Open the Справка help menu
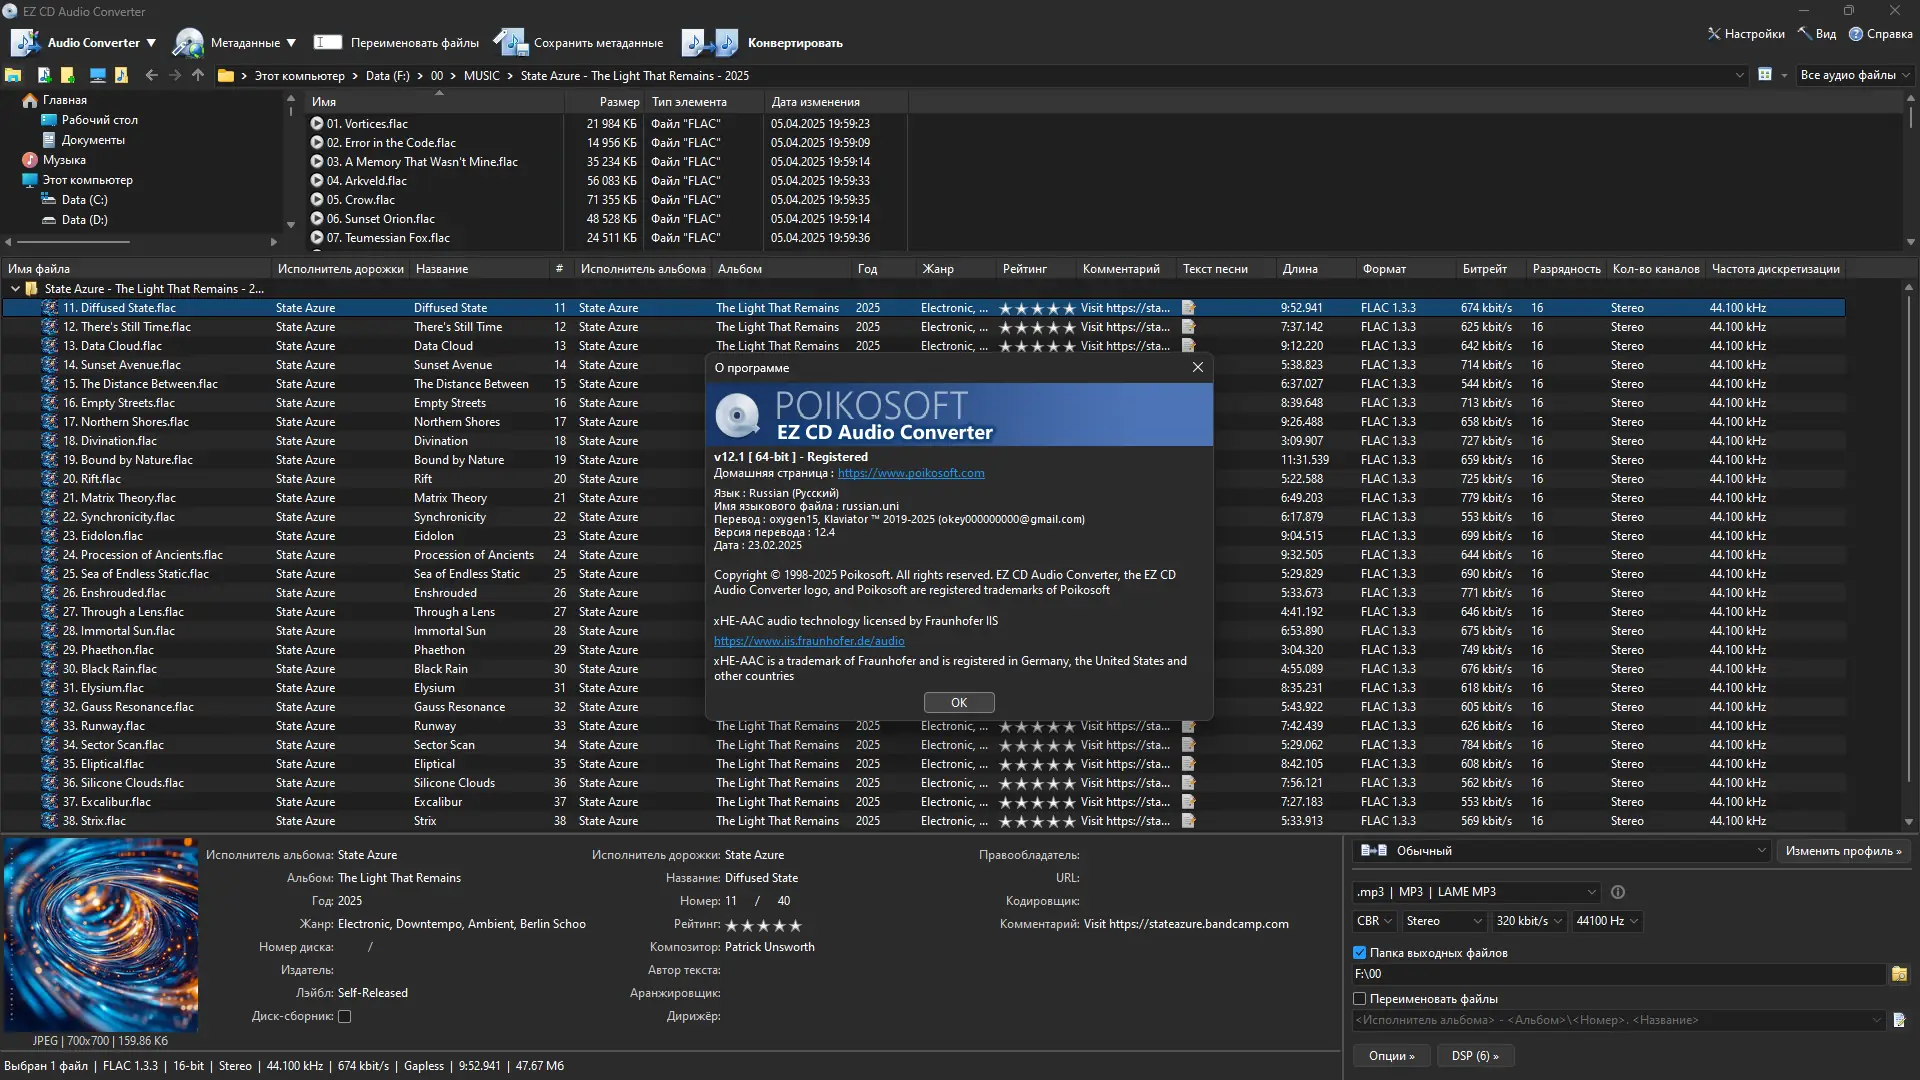 coord(1880,34)
